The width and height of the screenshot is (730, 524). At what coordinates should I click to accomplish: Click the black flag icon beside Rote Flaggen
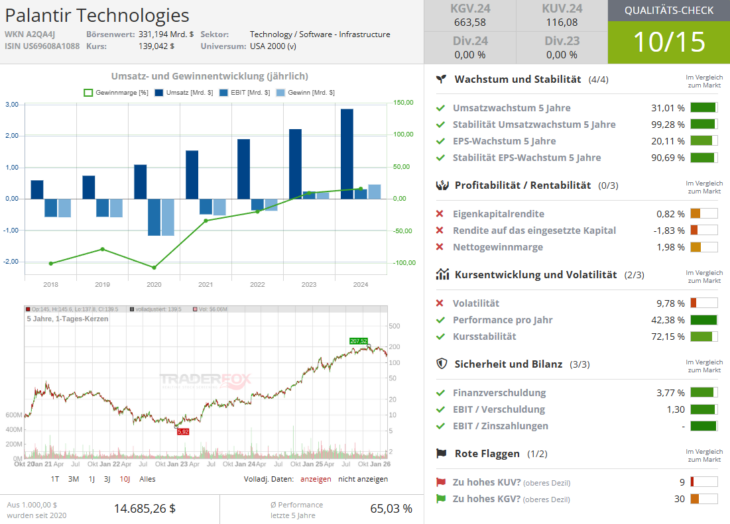pyautogui.click(x=441, y=453)
